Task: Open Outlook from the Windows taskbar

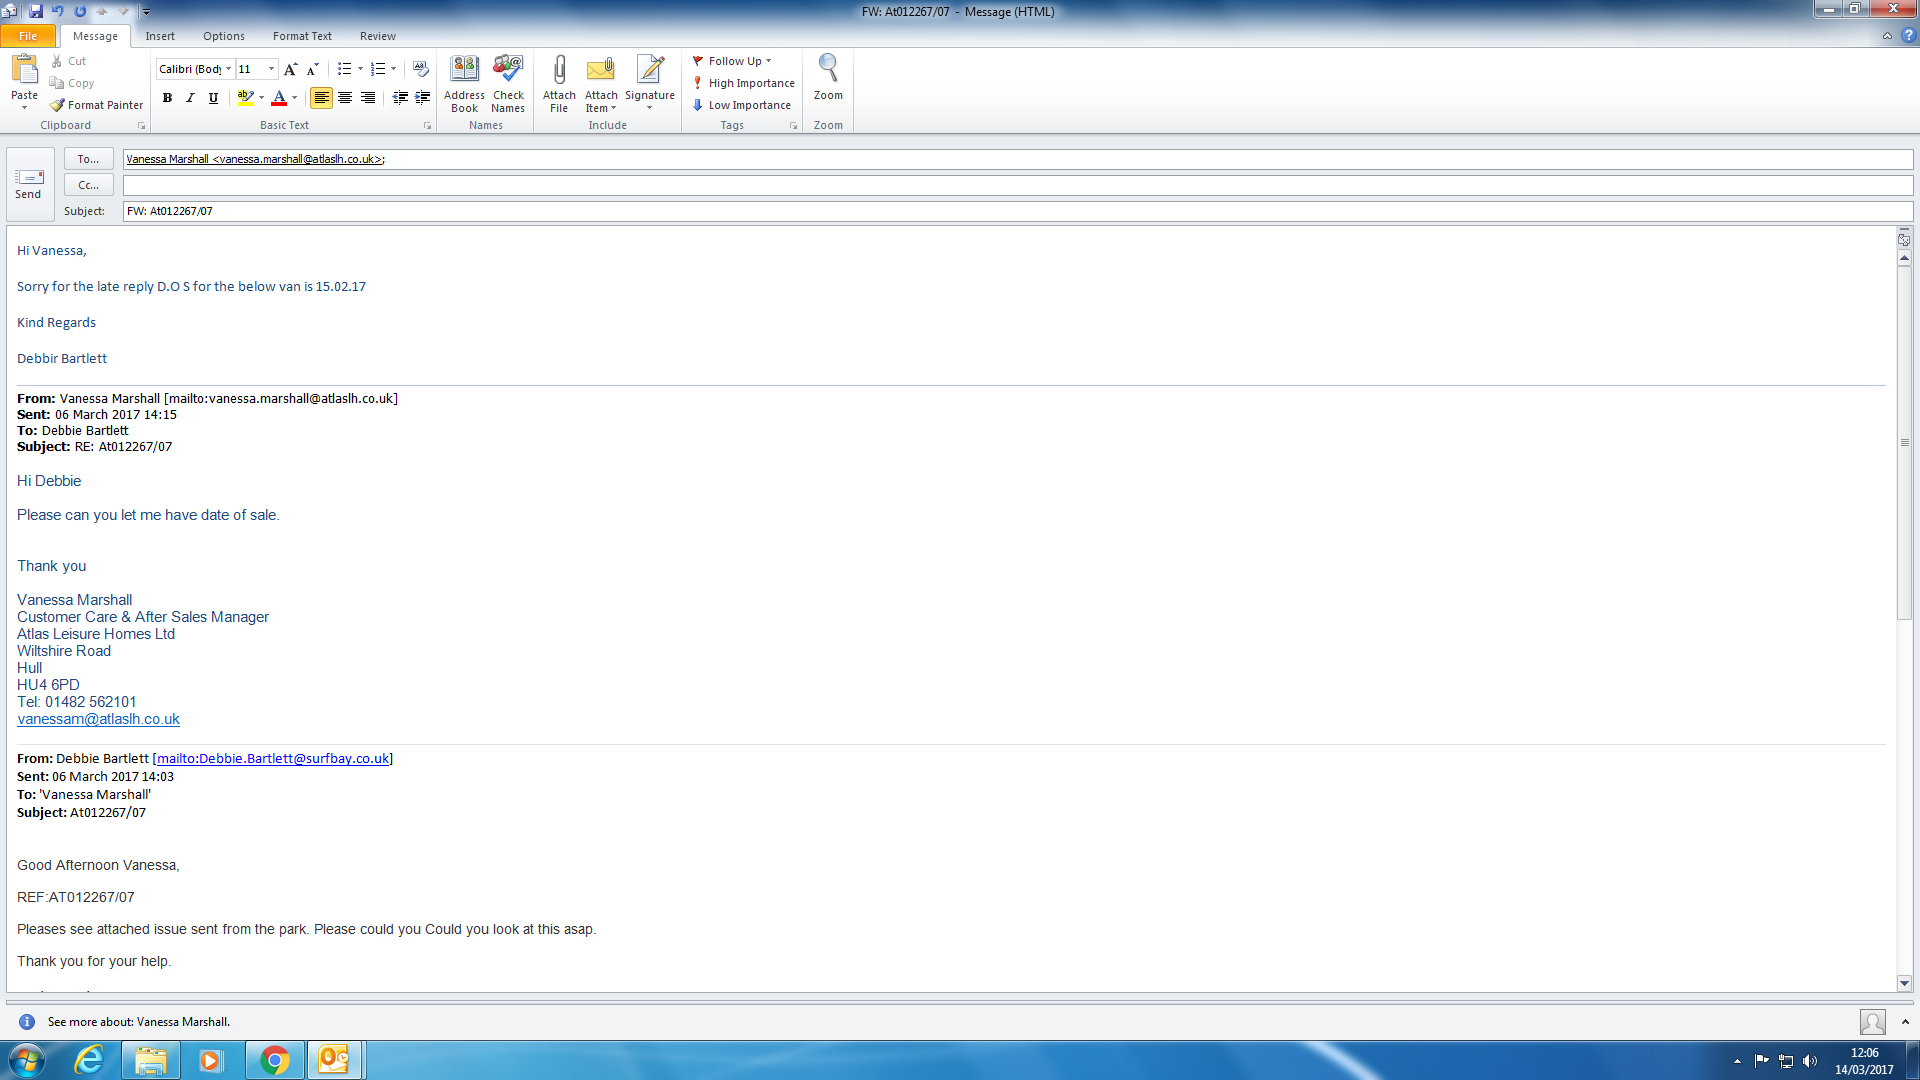Action: (333, 1059)
